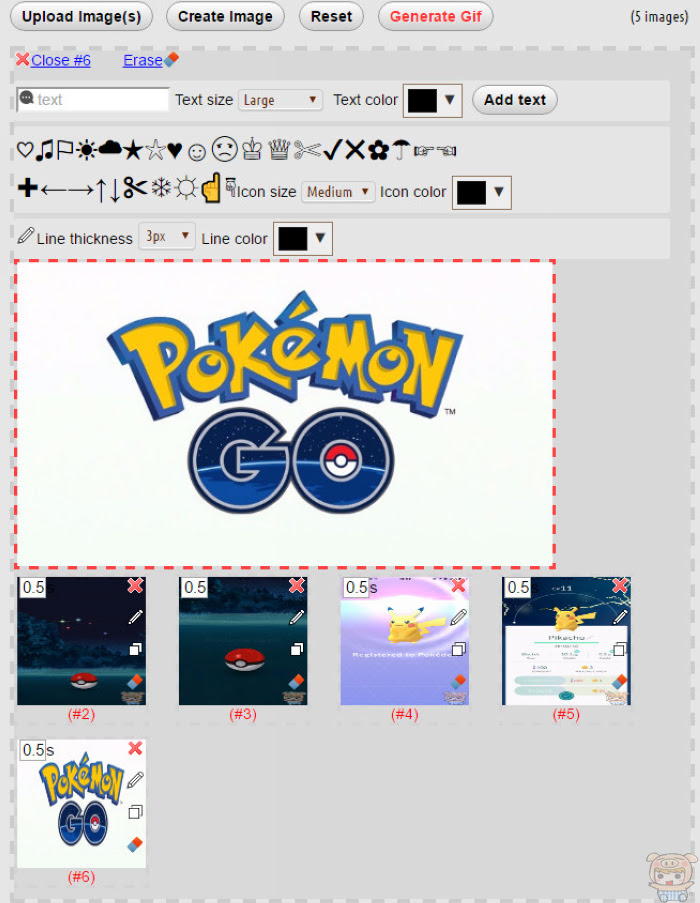Click Generate Gif
The image size is (700, 903).
pyautogui.click(x=435, y=16)
